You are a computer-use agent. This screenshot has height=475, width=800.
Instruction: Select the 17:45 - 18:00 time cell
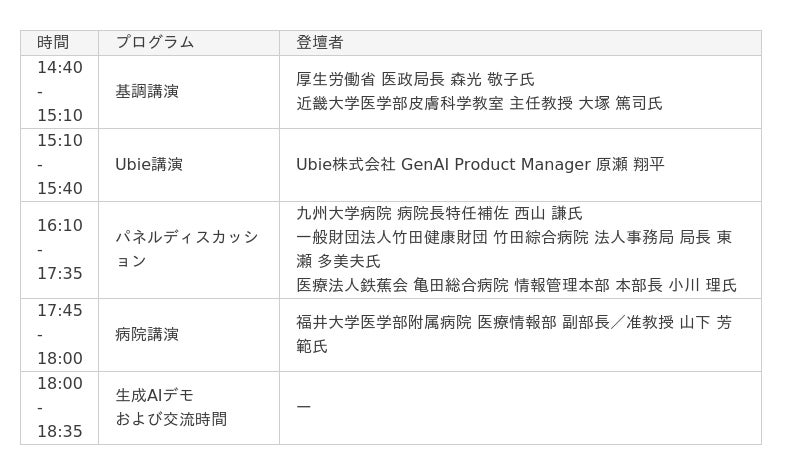coord(59,335)
